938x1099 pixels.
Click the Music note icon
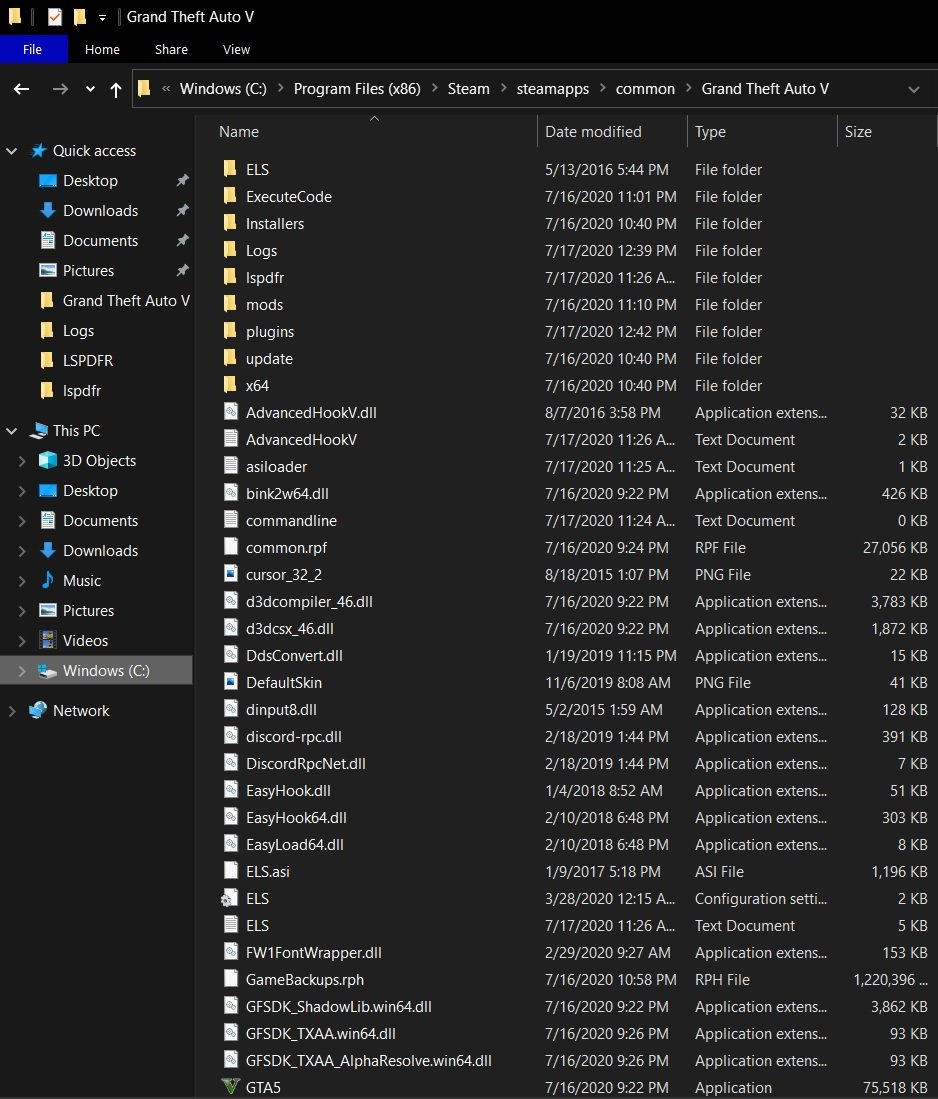(x=48, y=580)
